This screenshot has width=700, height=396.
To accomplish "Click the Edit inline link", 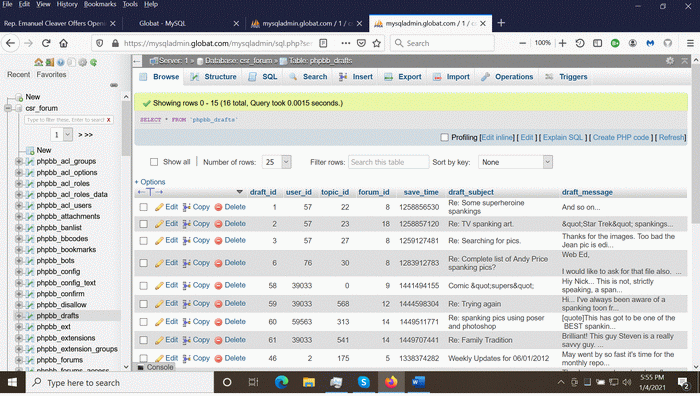I will tap(497, 138).
